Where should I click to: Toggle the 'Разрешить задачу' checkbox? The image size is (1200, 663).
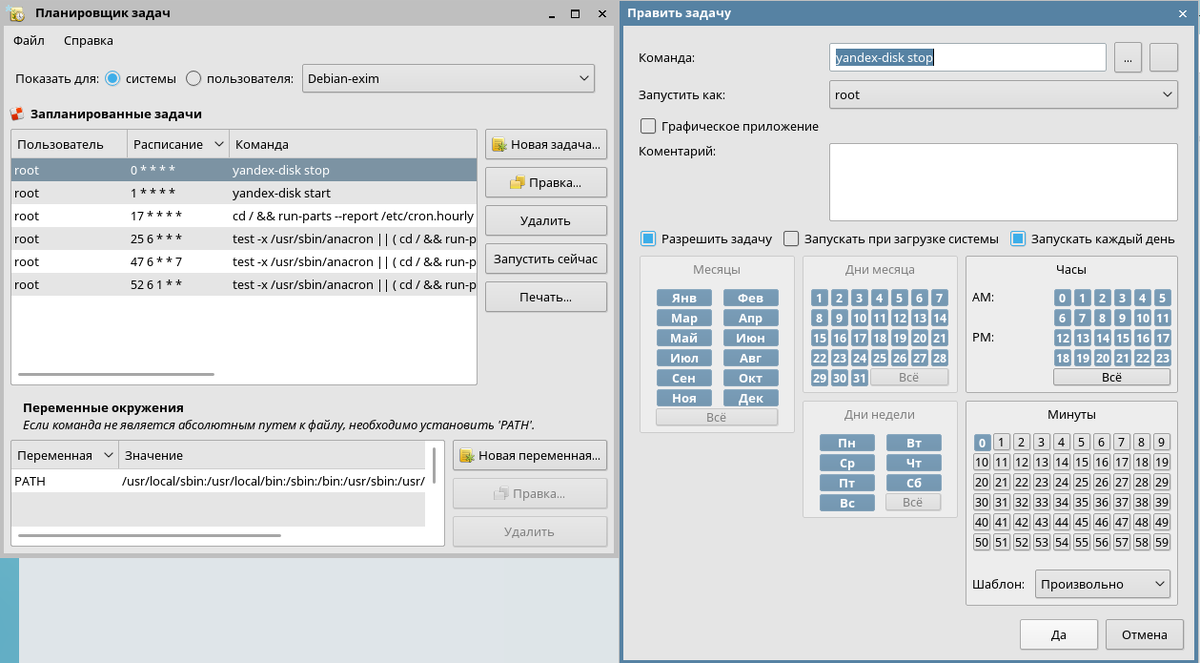coord(648,239)
